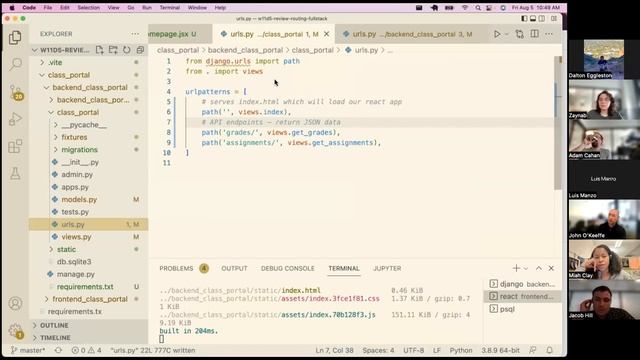Change language mode from Python in status bar
640x360 pixels.
[x=461, y=350]
